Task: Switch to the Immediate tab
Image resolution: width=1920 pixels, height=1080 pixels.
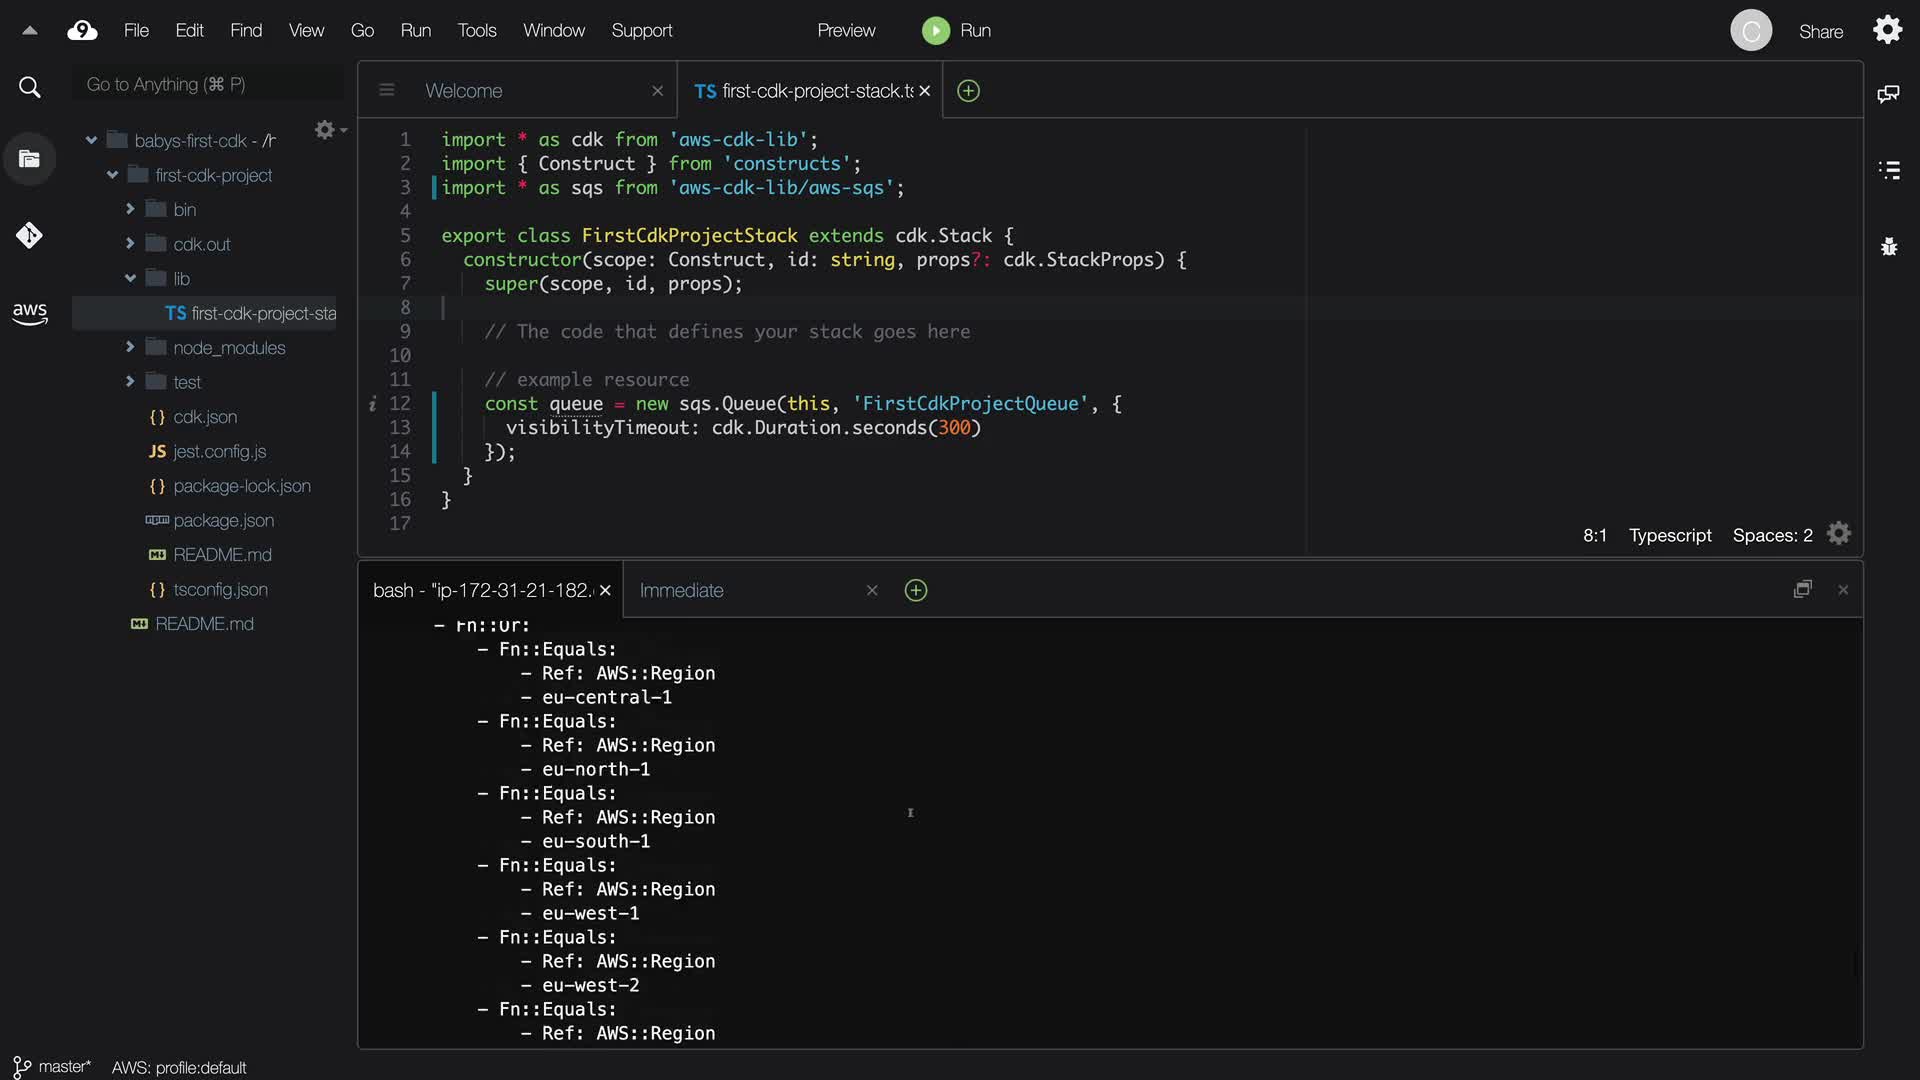Action: (x=682, y=591)
